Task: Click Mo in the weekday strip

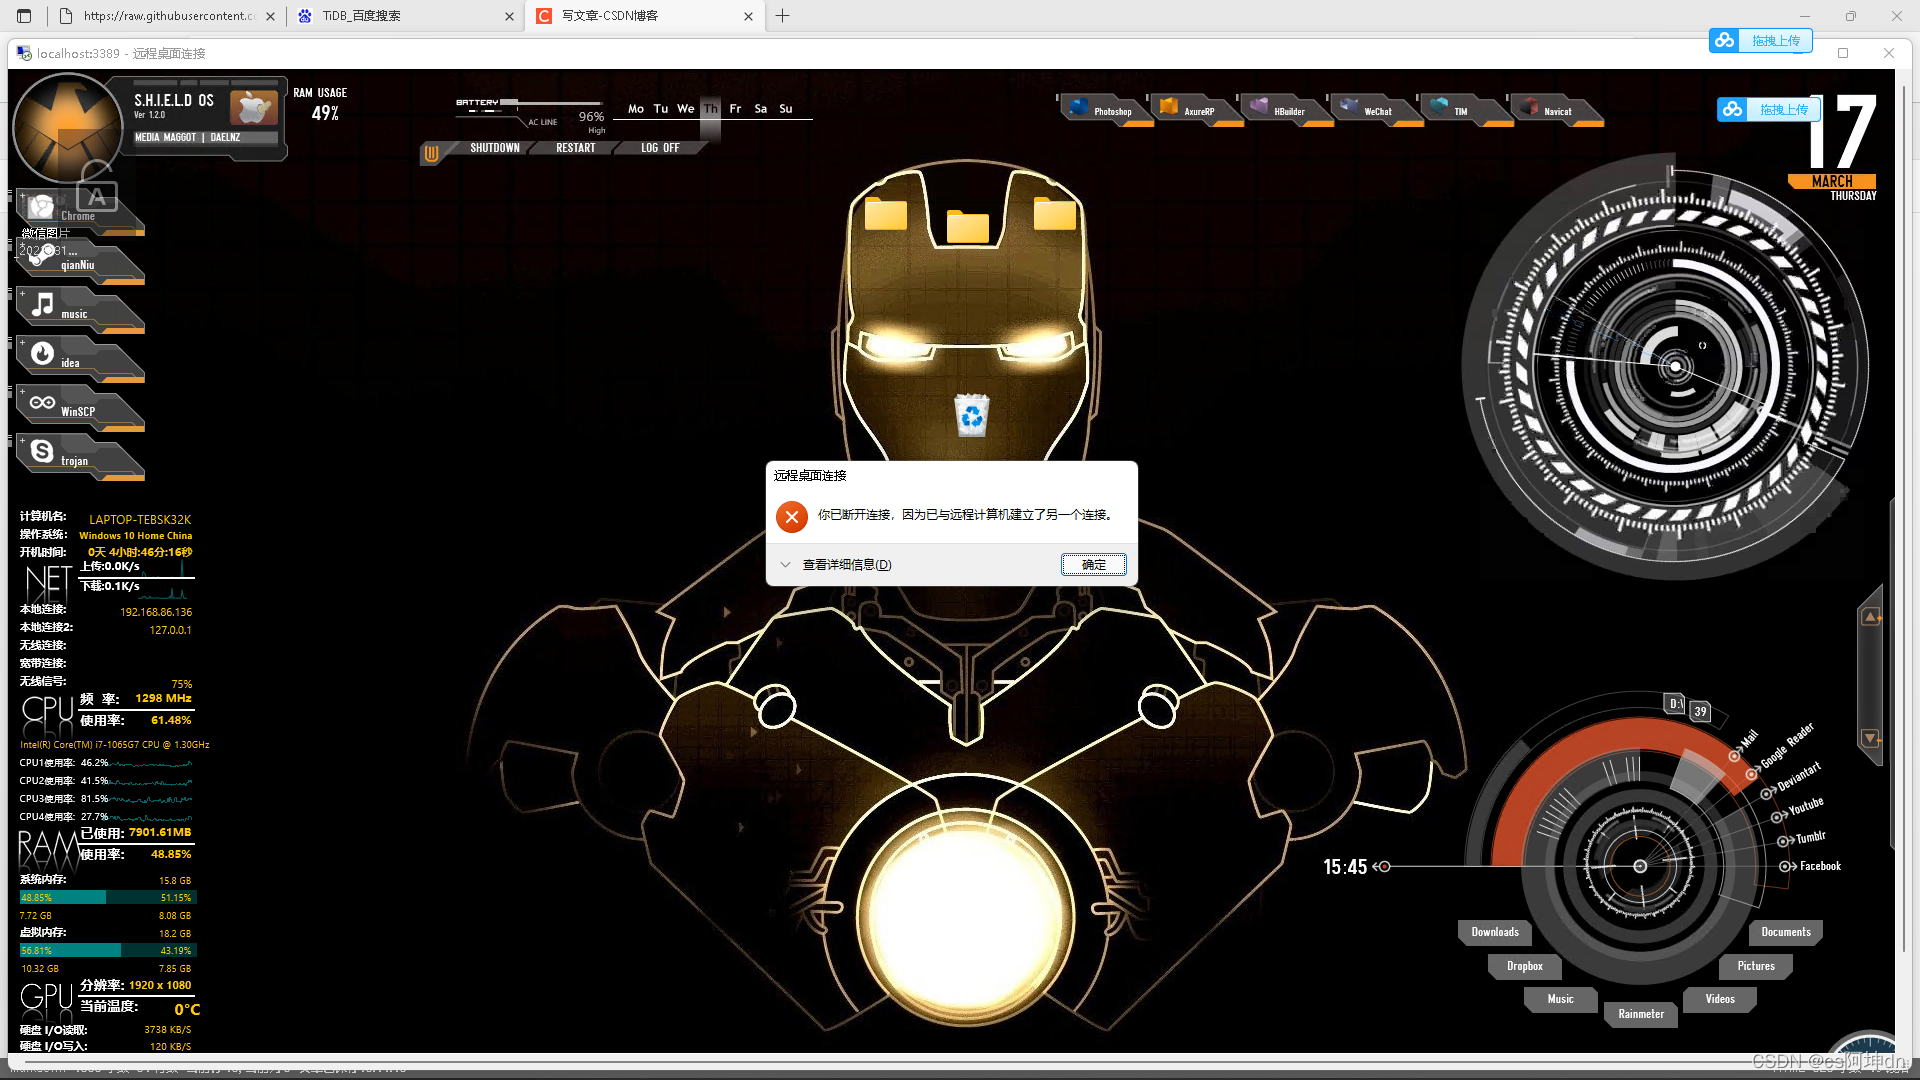Action: pyautogui.click(x=636, y=109)
